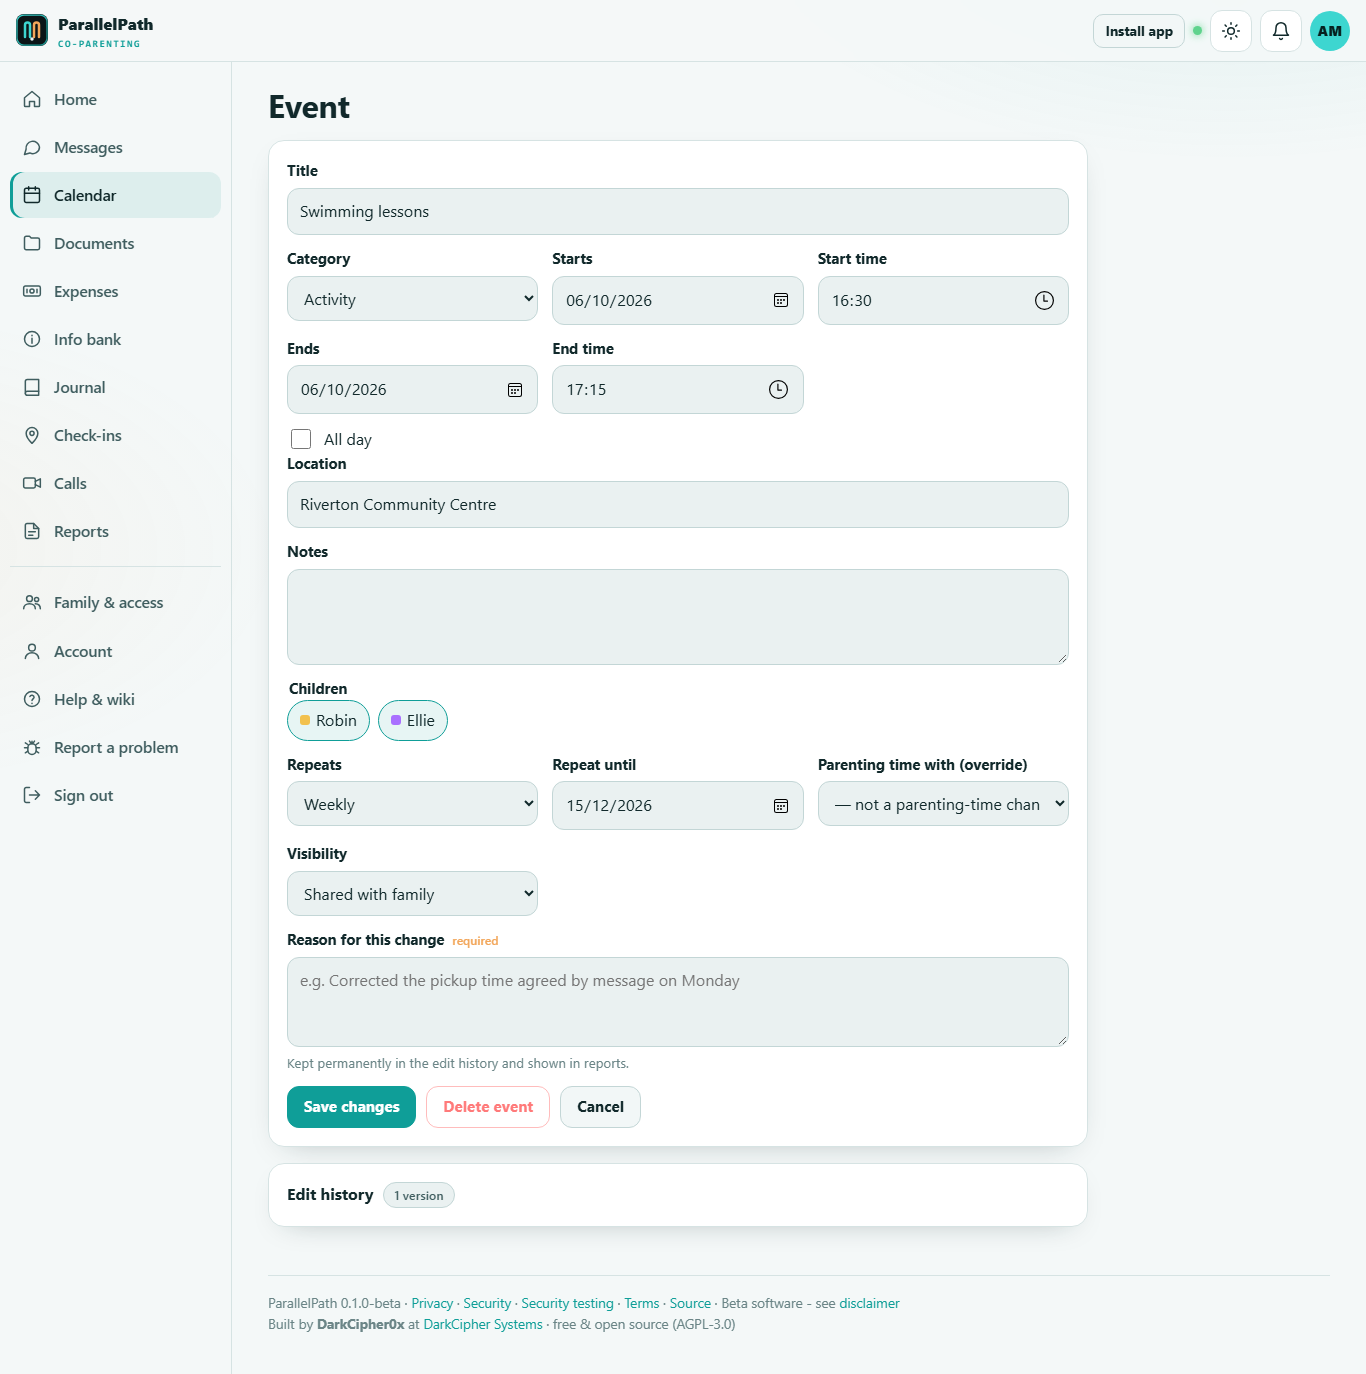The height and width of the screenshot is (1374, 1366).
Task: Open the Privacy footer link
Action: pos(432,1303)
